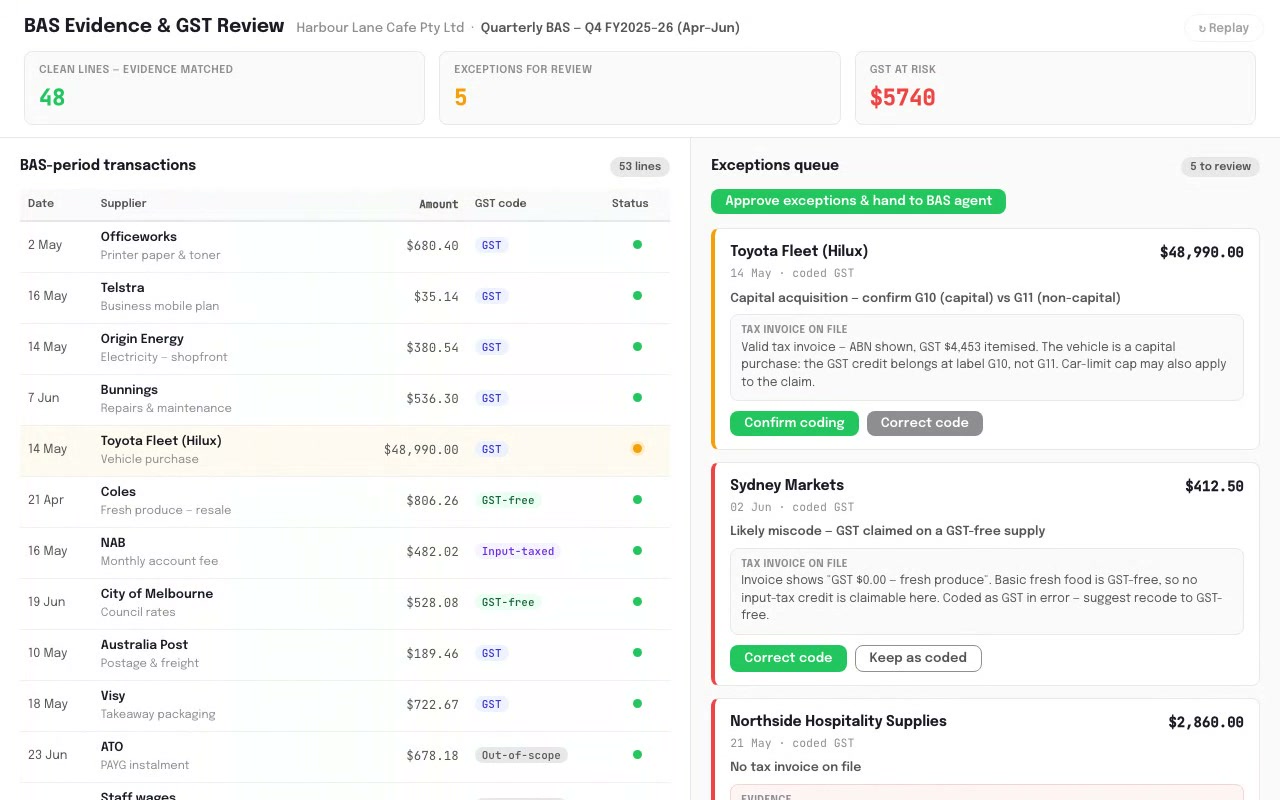The height and width of the screenshot is (800, 1280).
Task: Click the green status dot for Officeworks
Action: [x=637, y=245]
